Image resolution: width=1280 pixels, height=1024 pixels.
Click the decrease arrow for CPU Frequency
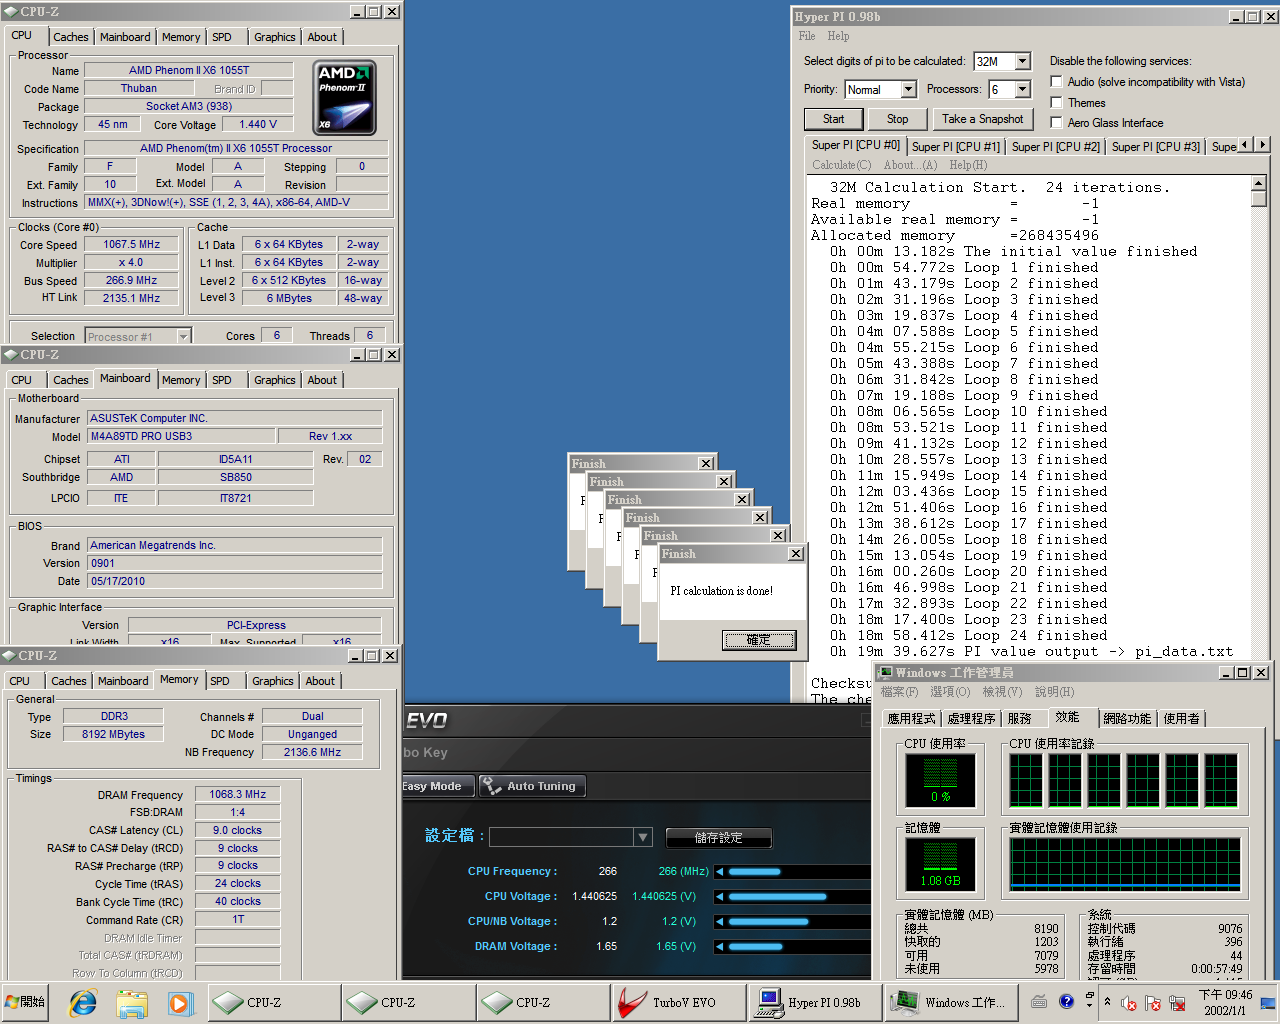720,871
